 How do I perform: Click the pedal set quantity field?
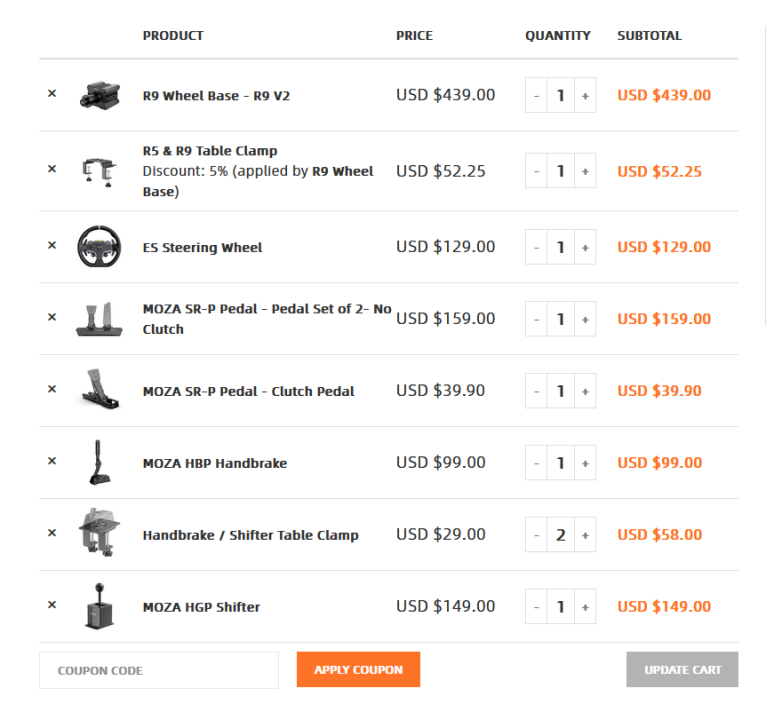click(x=561, y=319)
